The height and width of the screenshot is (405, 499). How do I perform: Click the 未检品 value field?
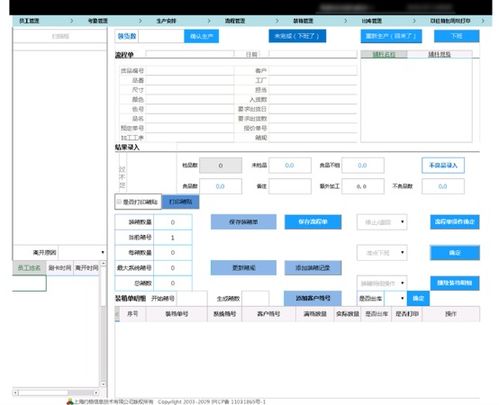(290, 165)
